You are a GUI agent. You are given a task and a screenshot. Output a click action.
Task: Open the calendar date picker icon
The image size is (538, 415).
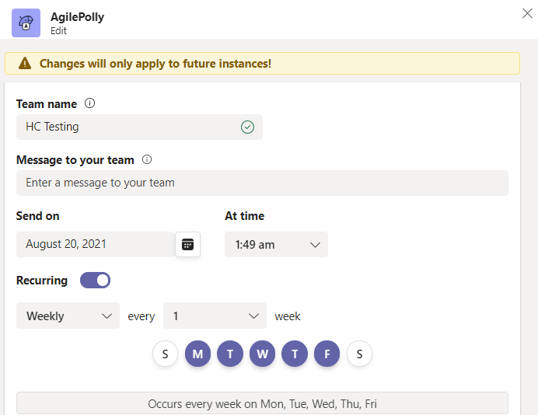tap(188, 244)
